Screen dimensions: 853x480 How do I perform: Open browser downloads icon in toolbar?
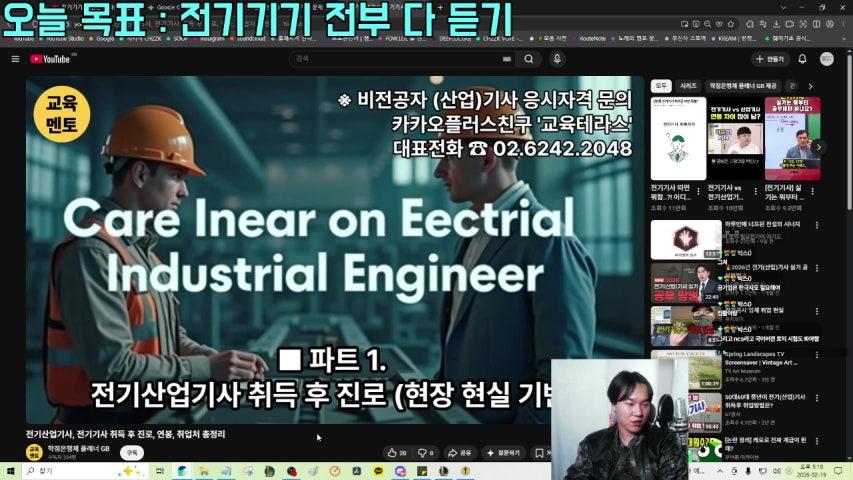click(x=776, y=24)
